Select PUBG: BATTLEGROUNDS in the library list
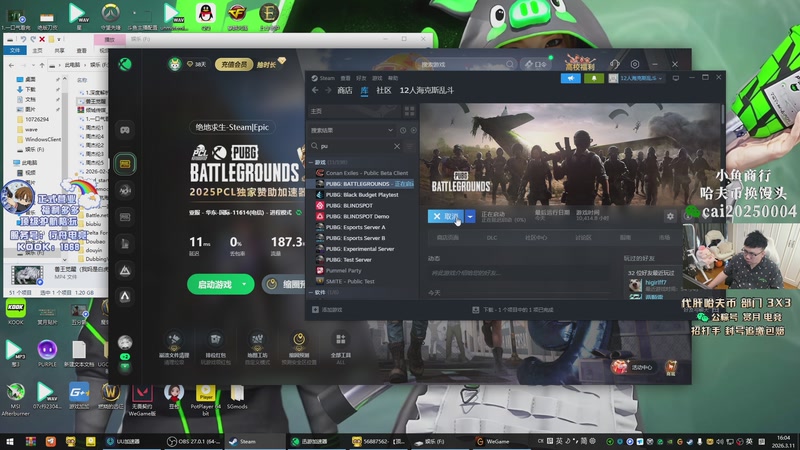Image resolution: width=800 pixels, height=450 pixels. pyautogui.click(x=364, y=184)
